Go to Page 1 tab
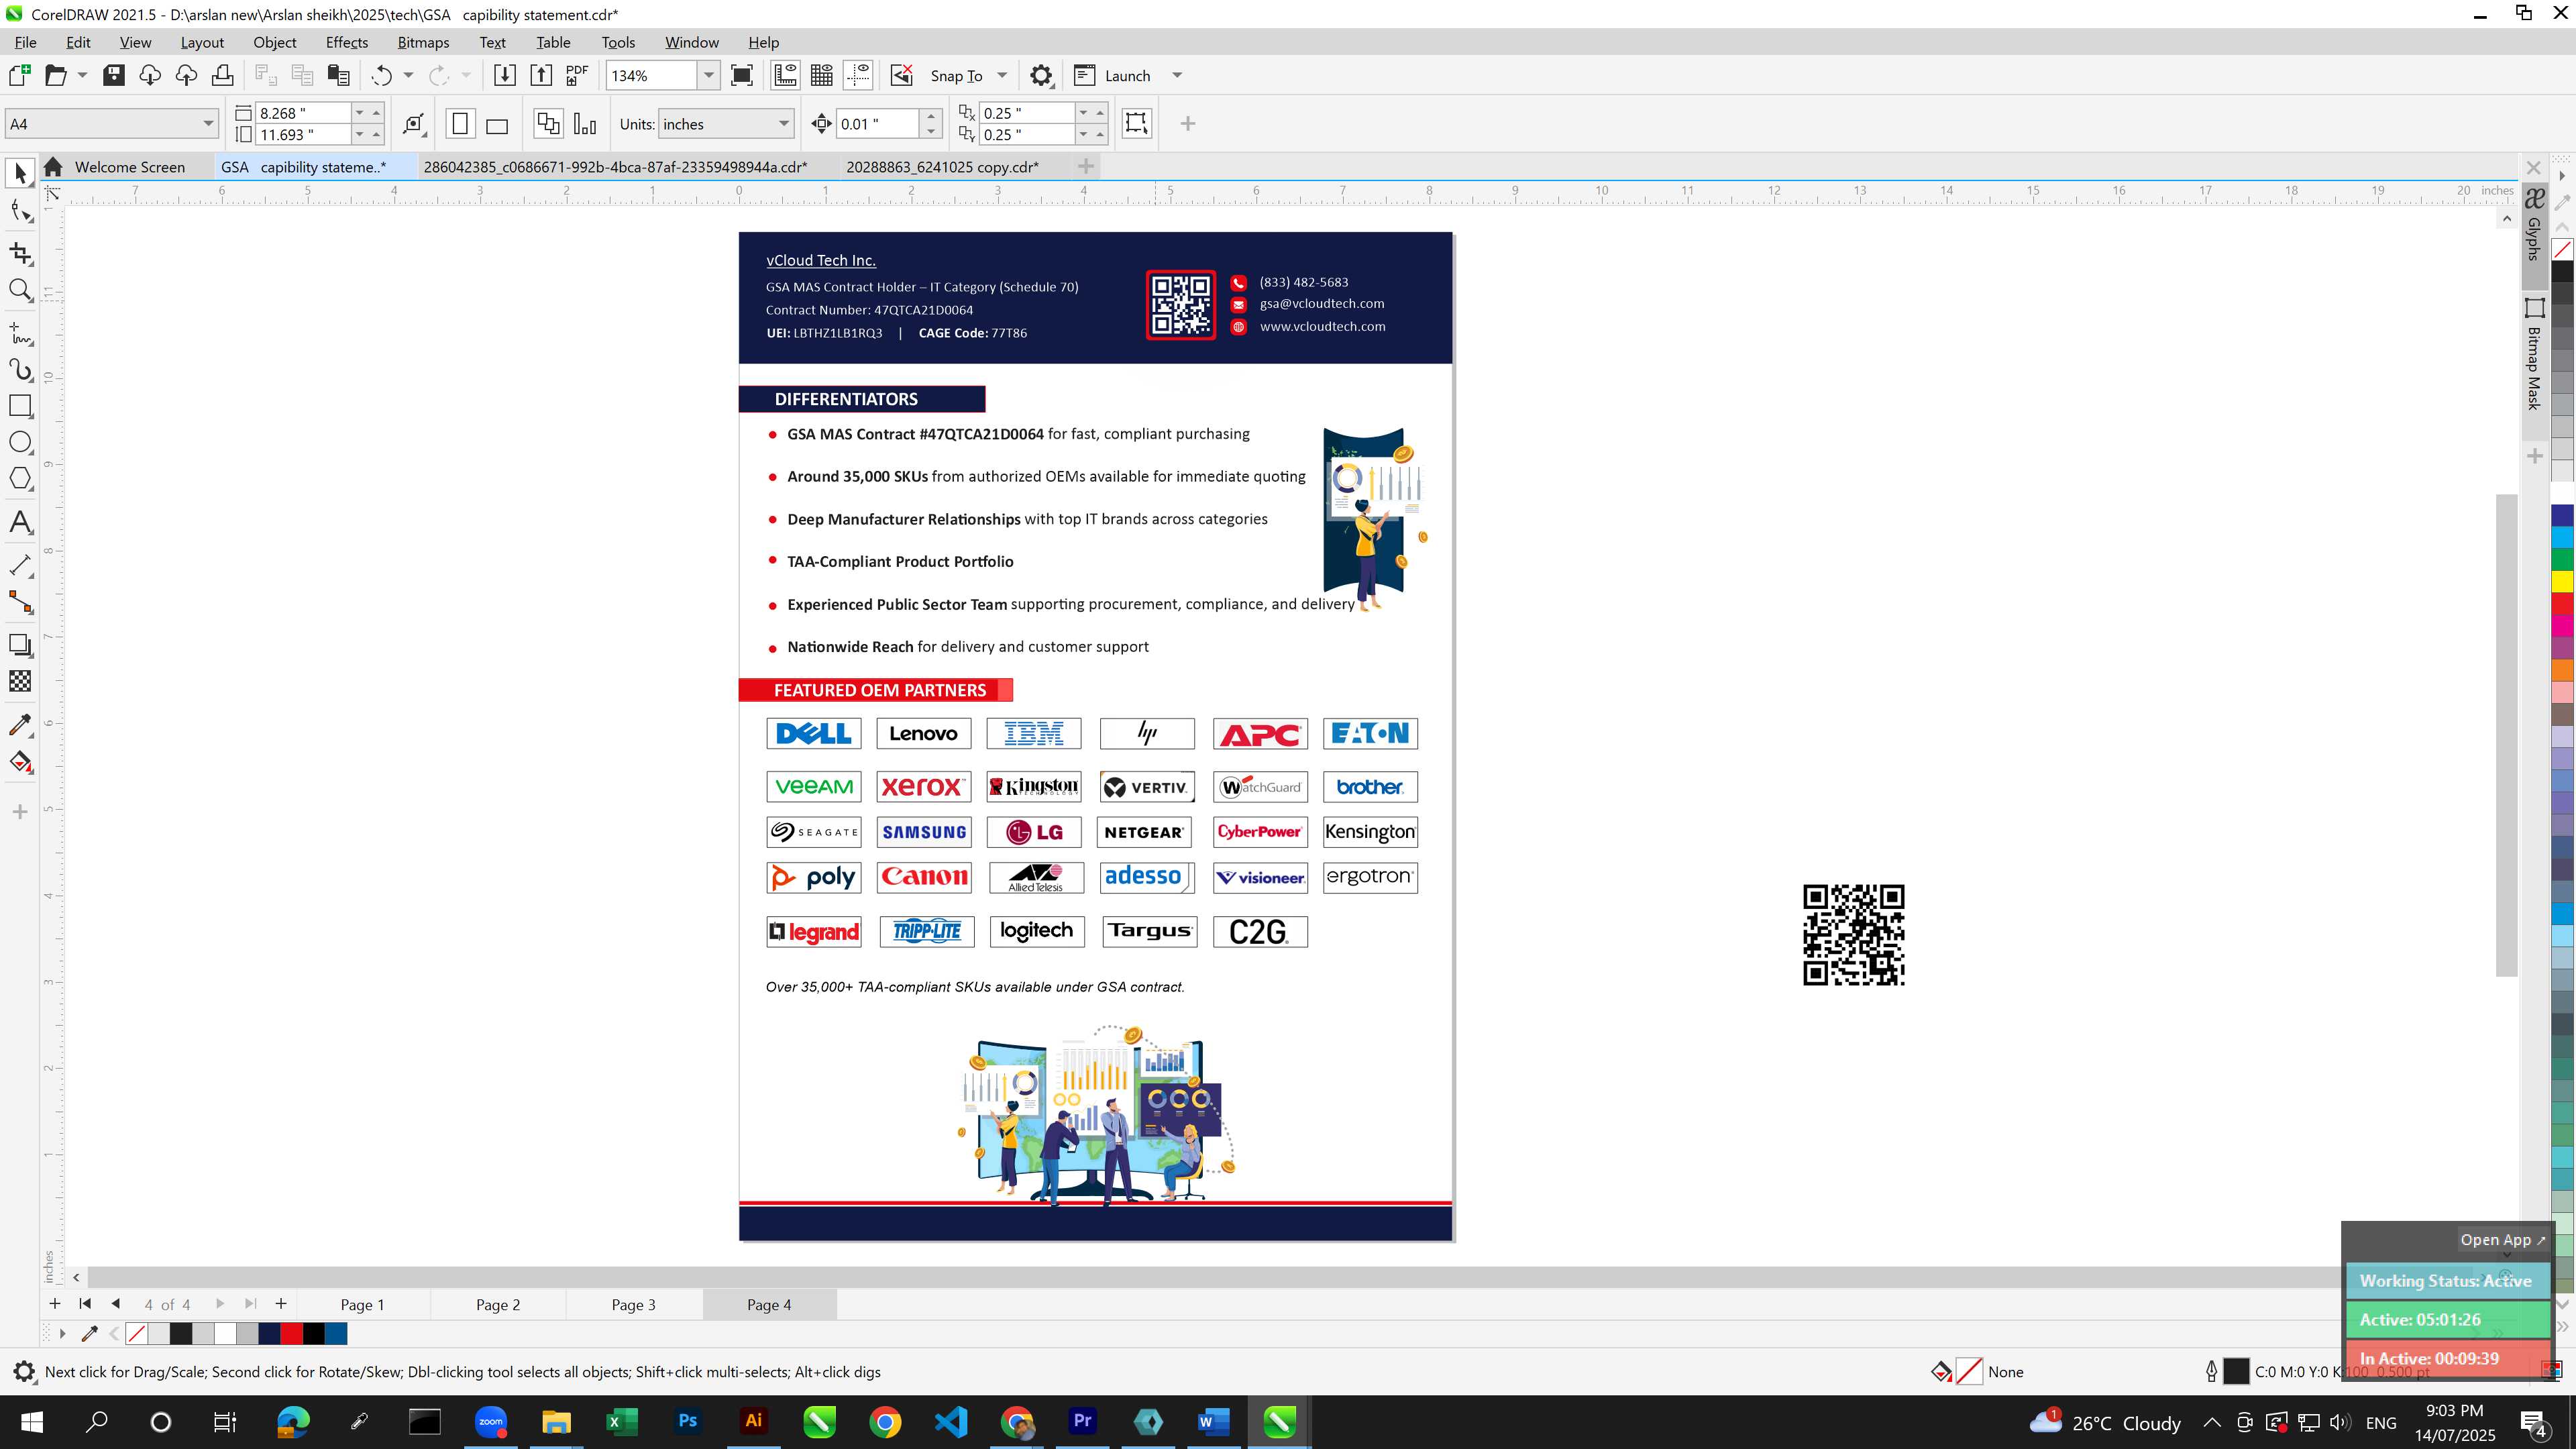Viewport: 2576px width, 1449px height. coord(362,1304)
